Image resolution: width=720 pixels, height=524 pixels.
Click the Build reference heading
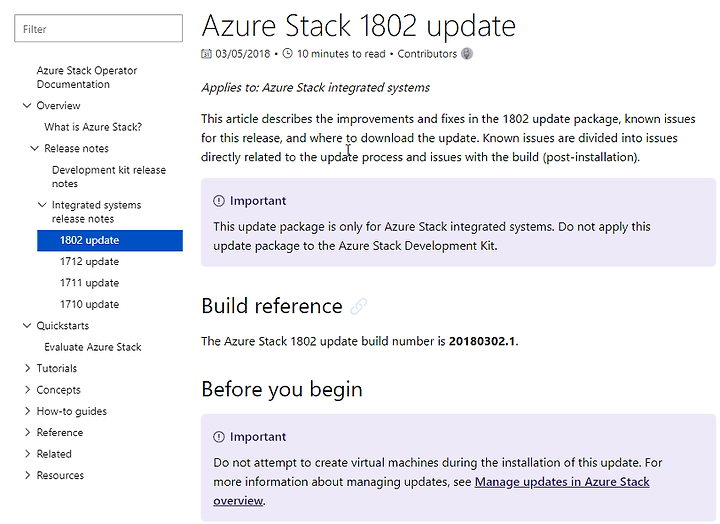coord(272,306)
